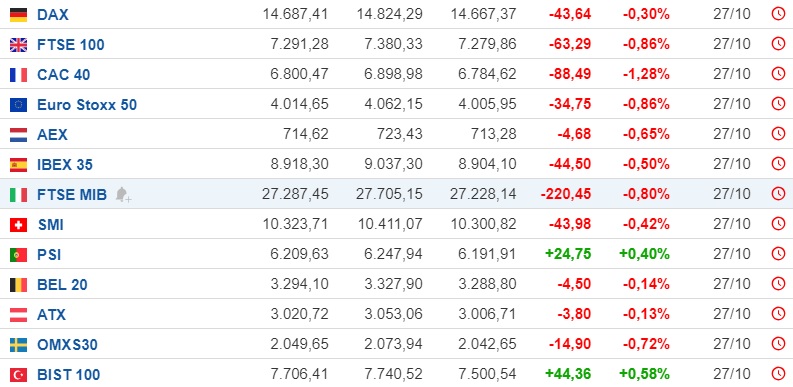Click the clock icon in the BIST 100 row
Image resolution: width=793 pixels, height=387 pixels.
[778, 374]
